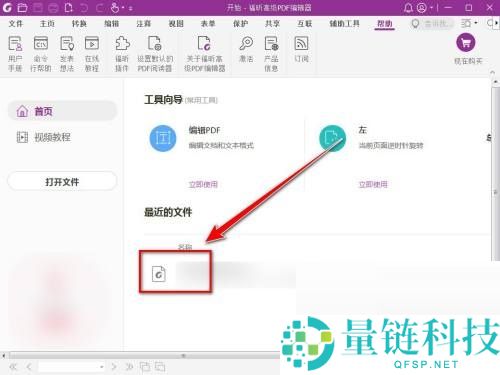Click the Foxit logo in title bar
This screenshot has height=375, width=500.
(7, 7)
